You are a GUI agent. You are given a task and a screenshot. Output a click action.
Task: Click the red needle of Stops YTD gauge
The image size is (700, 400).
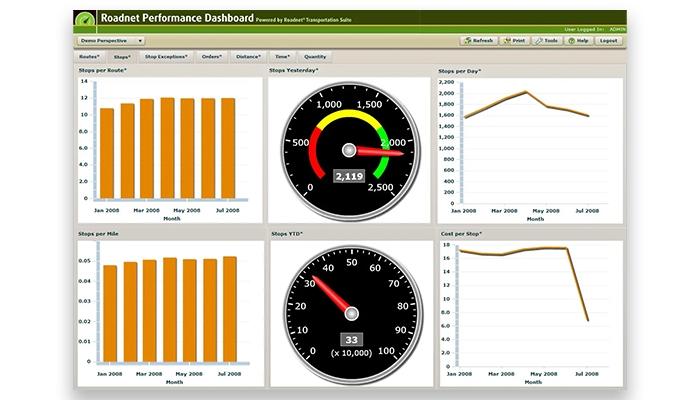(x=330, y=294)
